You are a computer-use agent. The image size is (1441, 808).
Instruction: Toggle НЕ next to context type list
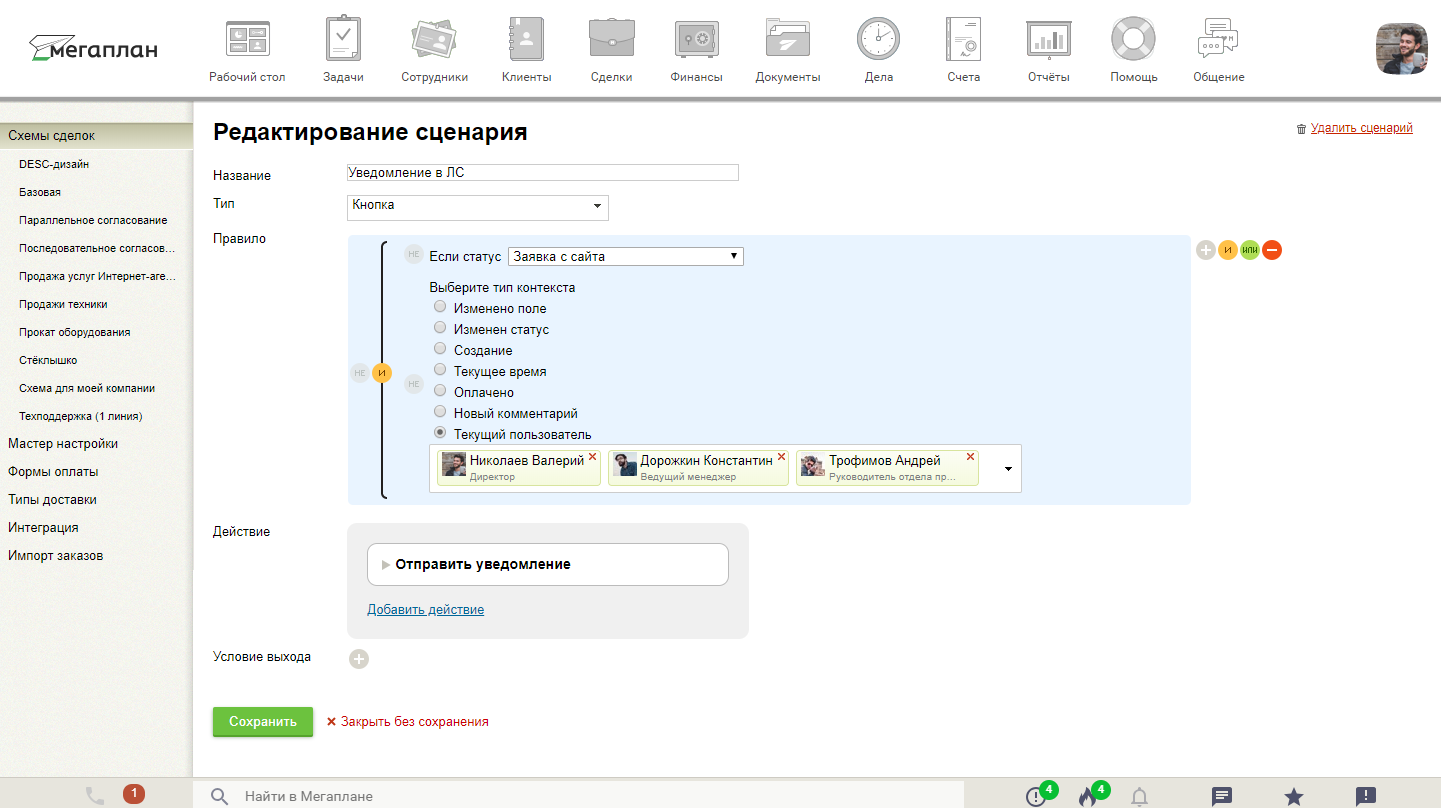point(413,383)
